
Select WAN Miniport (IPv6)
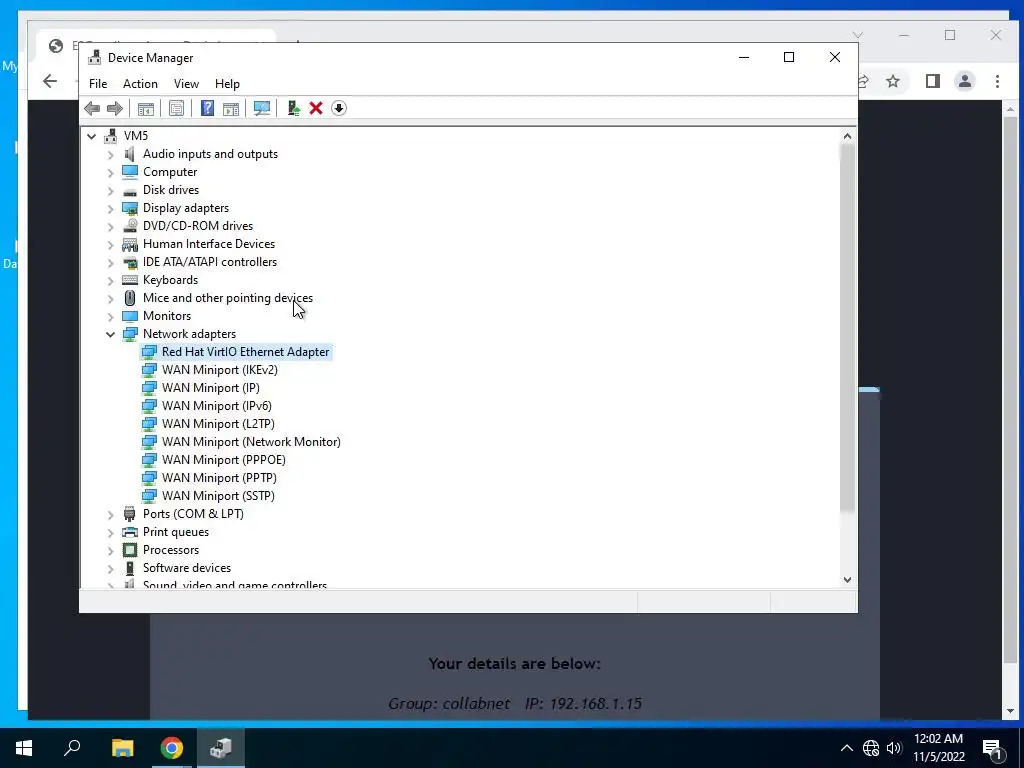[x=217, y=406]
